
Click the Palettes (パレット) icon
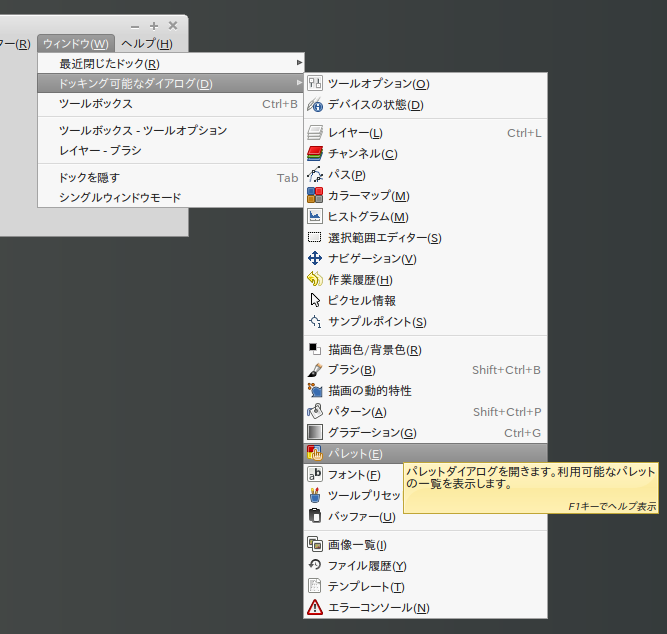[315, 454]
